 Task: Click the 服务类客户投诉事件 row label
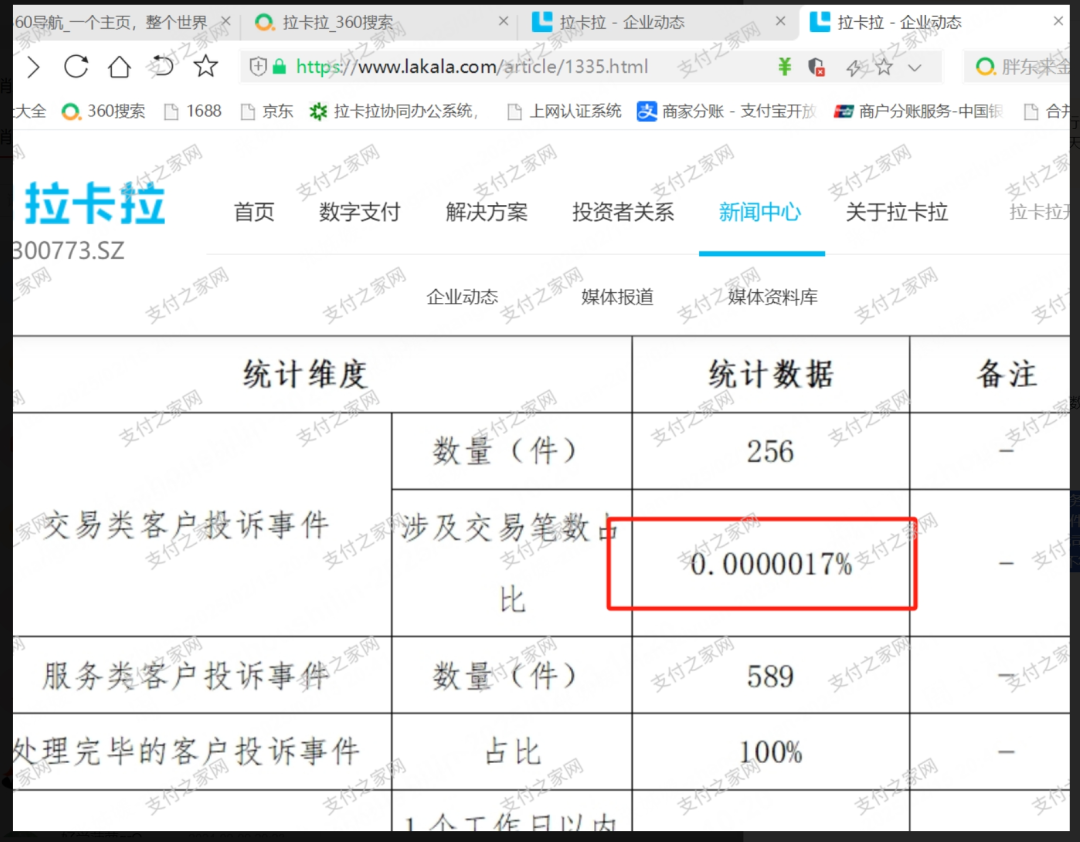pyautogui.click(x=186, y=676)
